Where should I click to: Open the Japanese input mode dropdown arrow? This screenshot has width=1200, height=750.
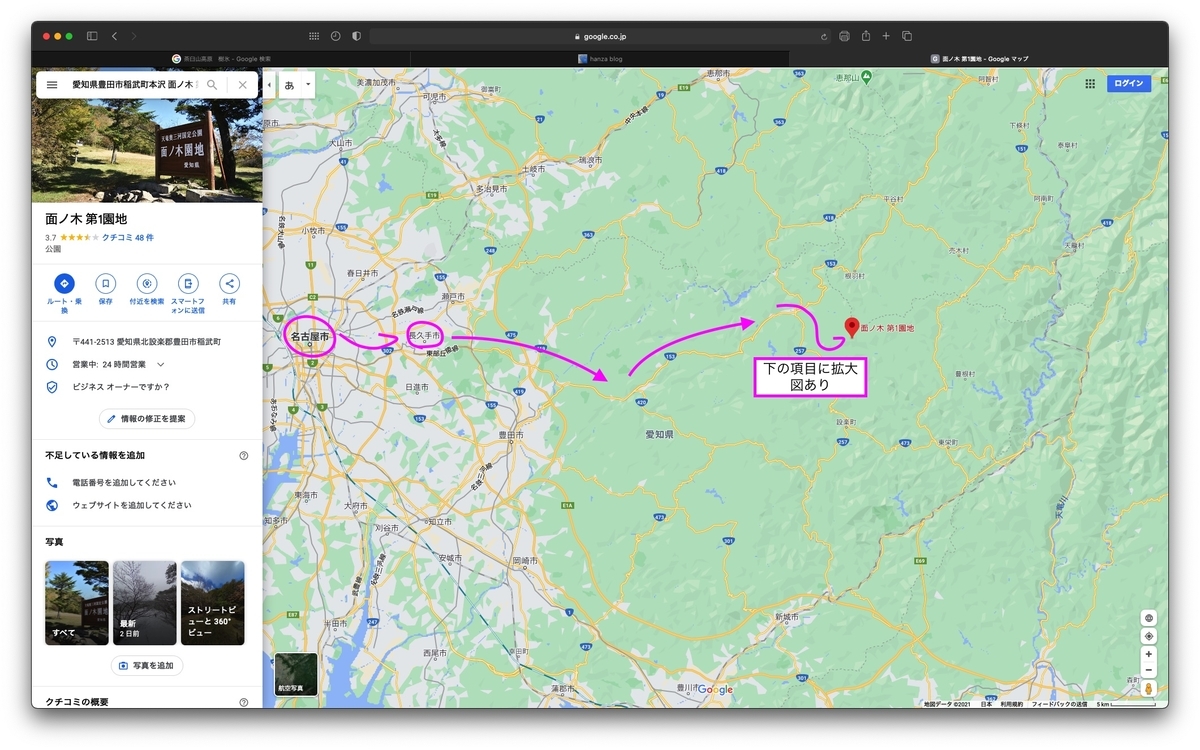(x=308, y=85)
